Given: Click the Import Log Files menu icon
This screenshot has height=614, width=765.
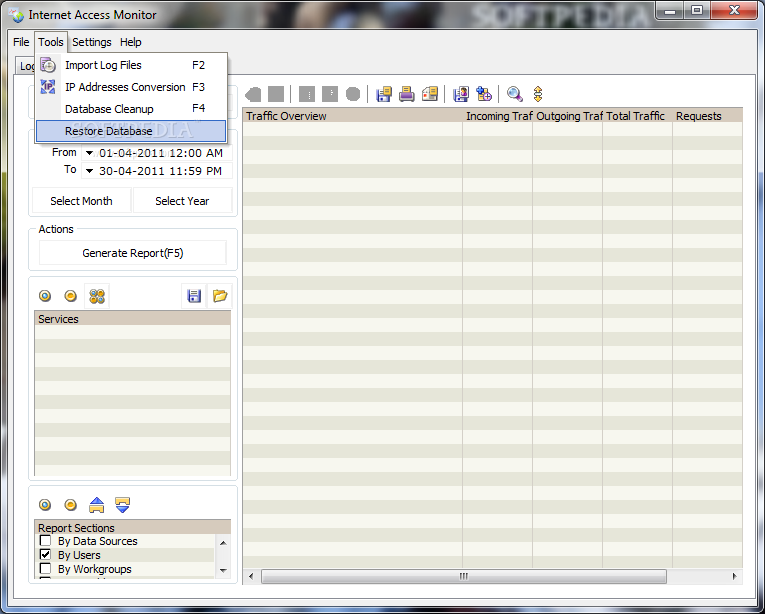Looking at the screenshot, I should [x=48, y=65].
